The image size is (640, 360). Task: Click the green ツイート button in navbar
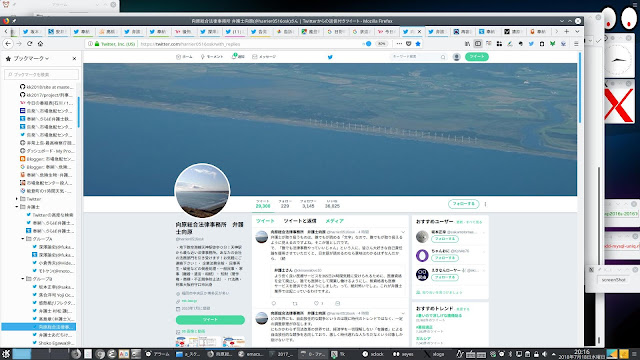(x=476, y=57)
